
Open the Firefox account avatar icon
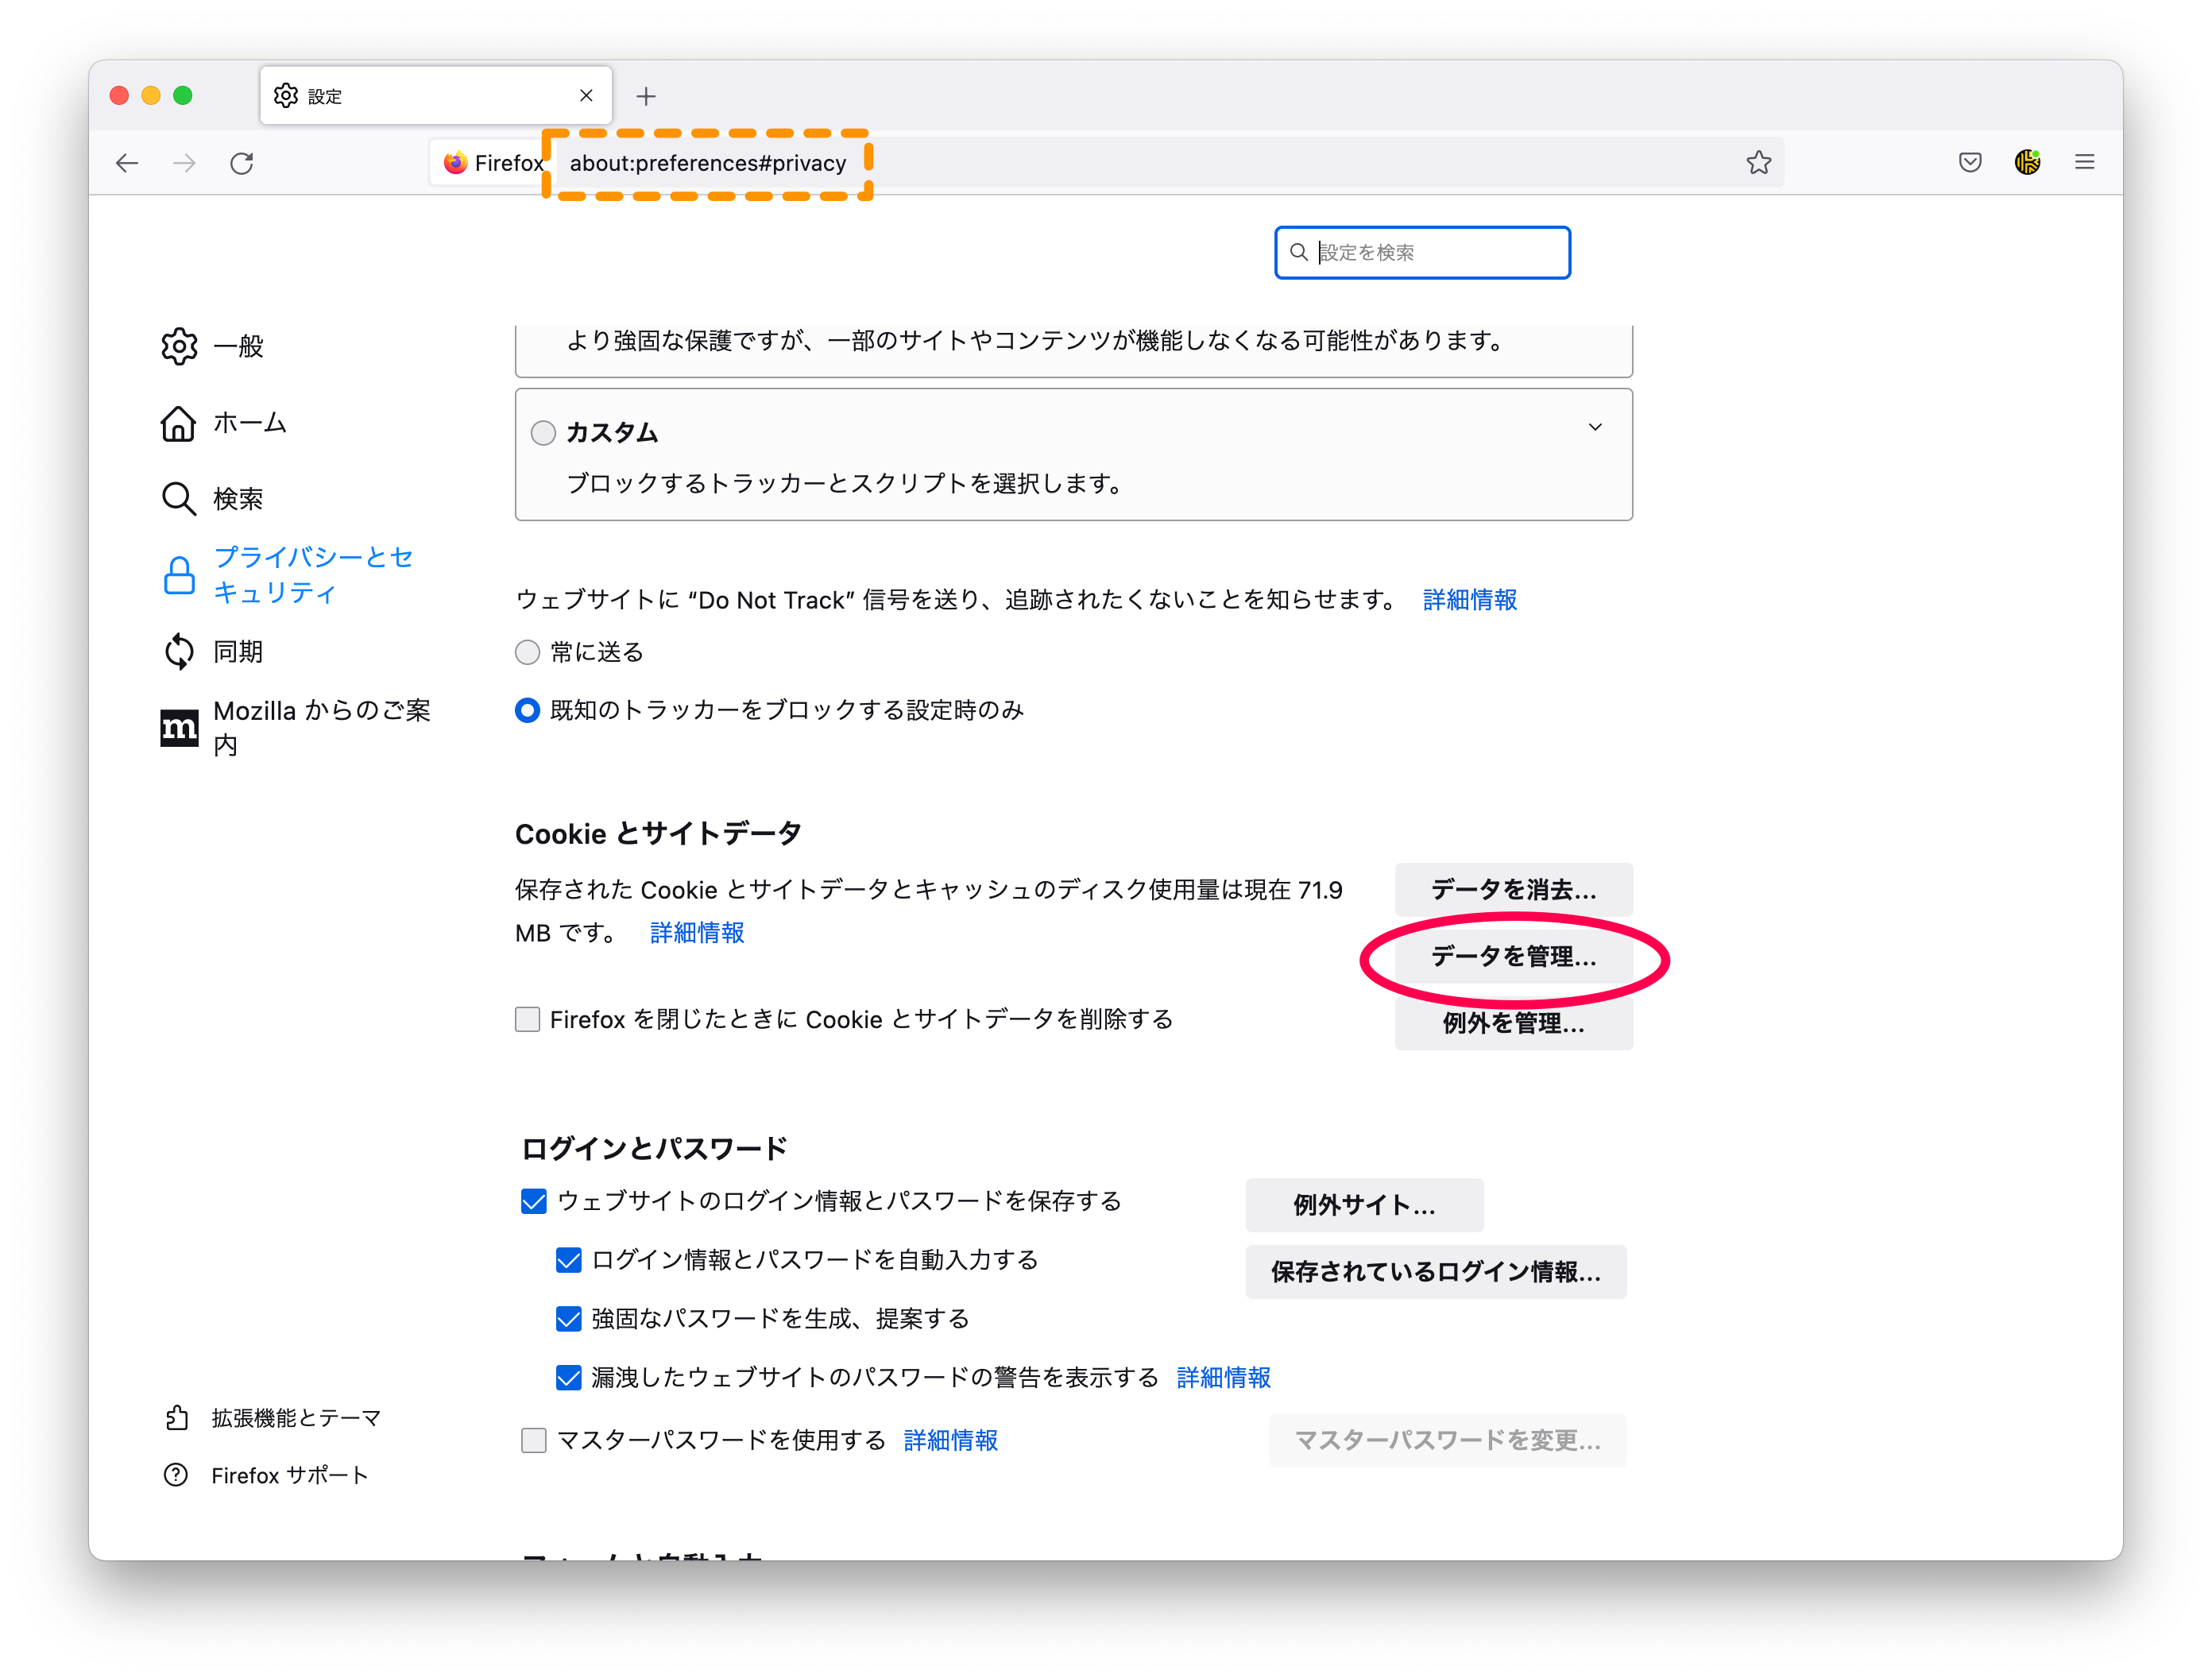click(x=2028, y=162)
